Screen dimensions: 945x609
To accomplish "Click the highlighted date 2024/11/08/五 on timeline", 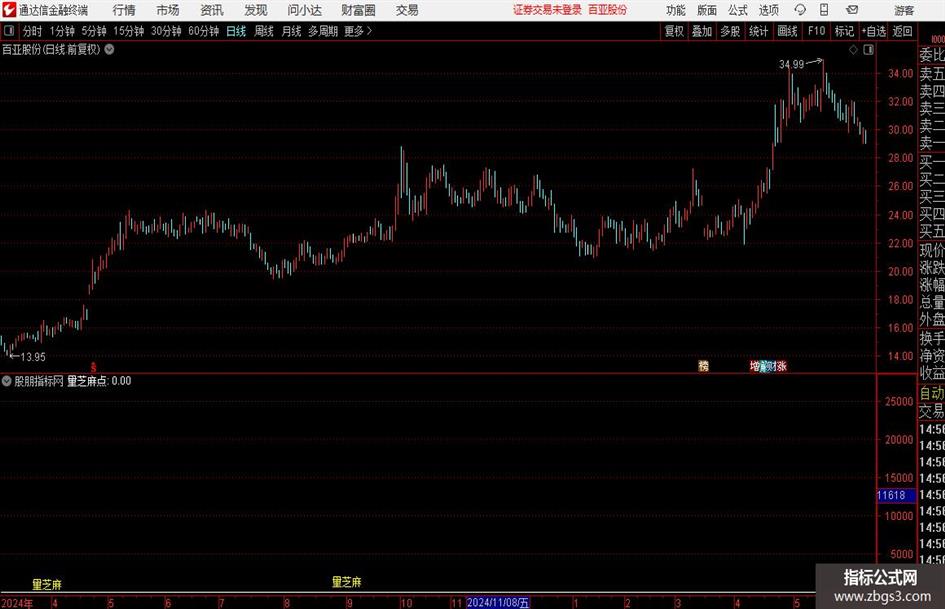I will [x=498, y=602].
